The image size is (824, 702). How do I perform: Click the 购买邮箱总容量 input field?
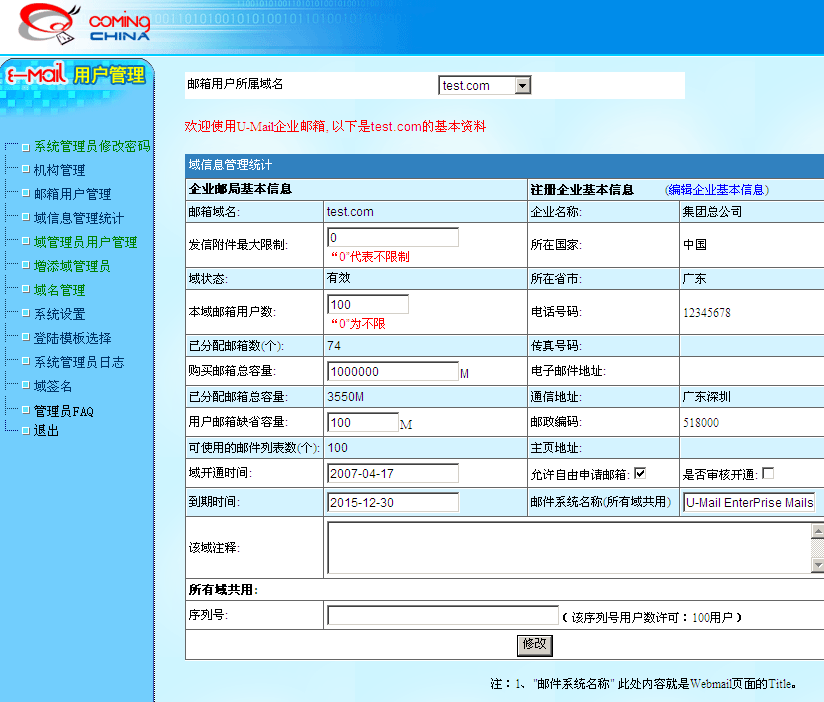click(392, 371)
